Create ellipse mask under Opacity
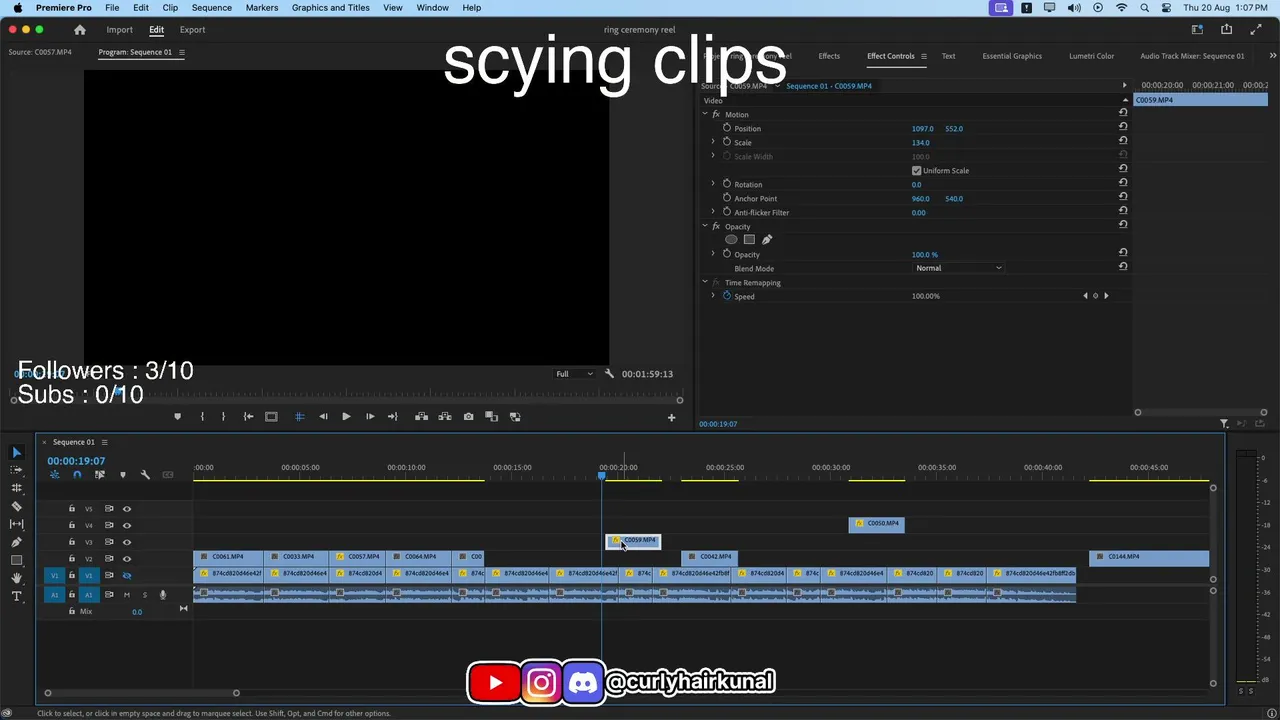1280x720 pixels. pos(731,240)
